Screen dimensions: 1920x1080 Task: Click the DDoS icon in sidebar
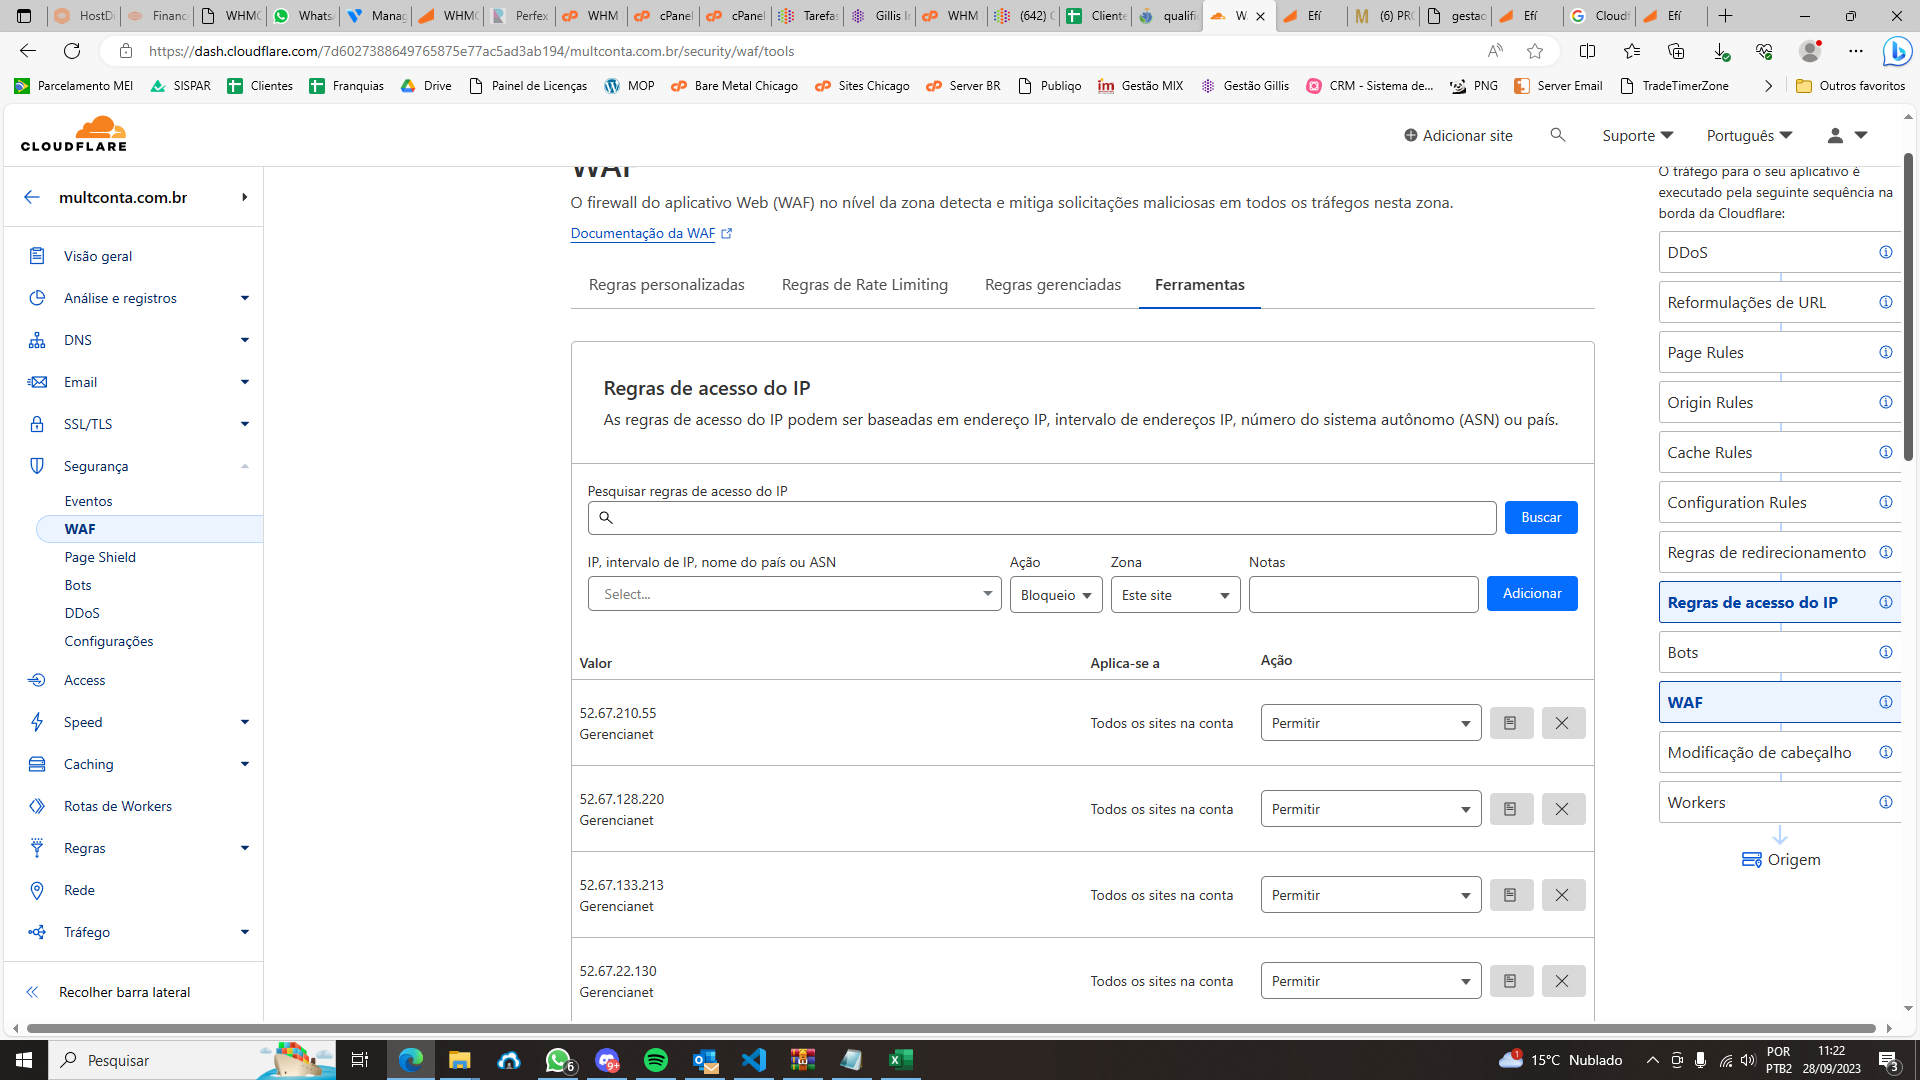point(82,612)
